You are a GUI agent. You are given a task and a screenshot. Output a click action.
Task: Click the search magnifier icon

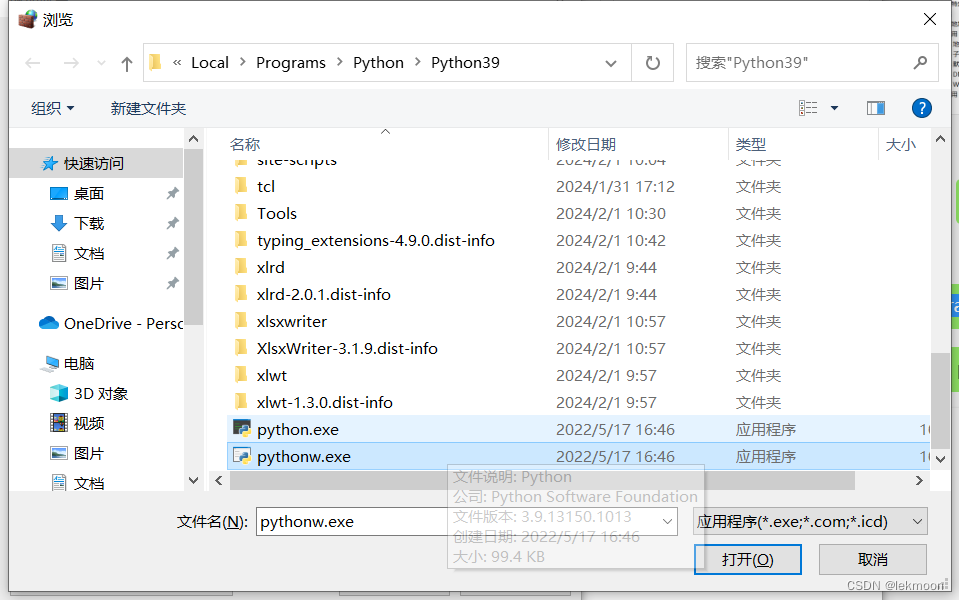[920, 62]
